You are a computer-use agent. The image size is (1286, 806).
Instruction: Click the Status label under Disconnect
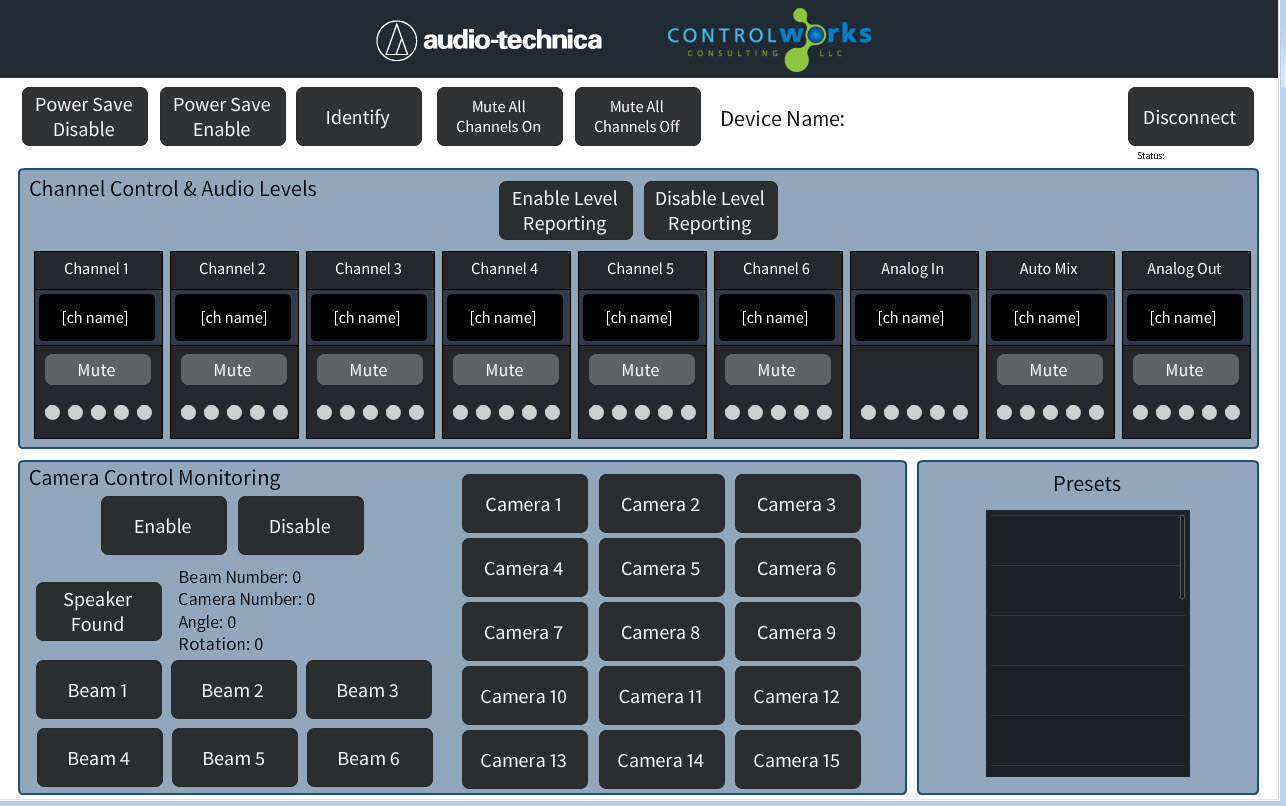tap(1151, 156)
